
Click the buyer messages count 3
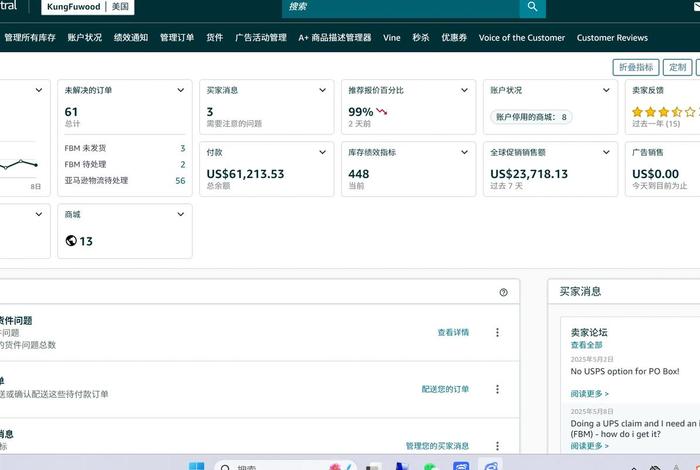click(210, 112)
